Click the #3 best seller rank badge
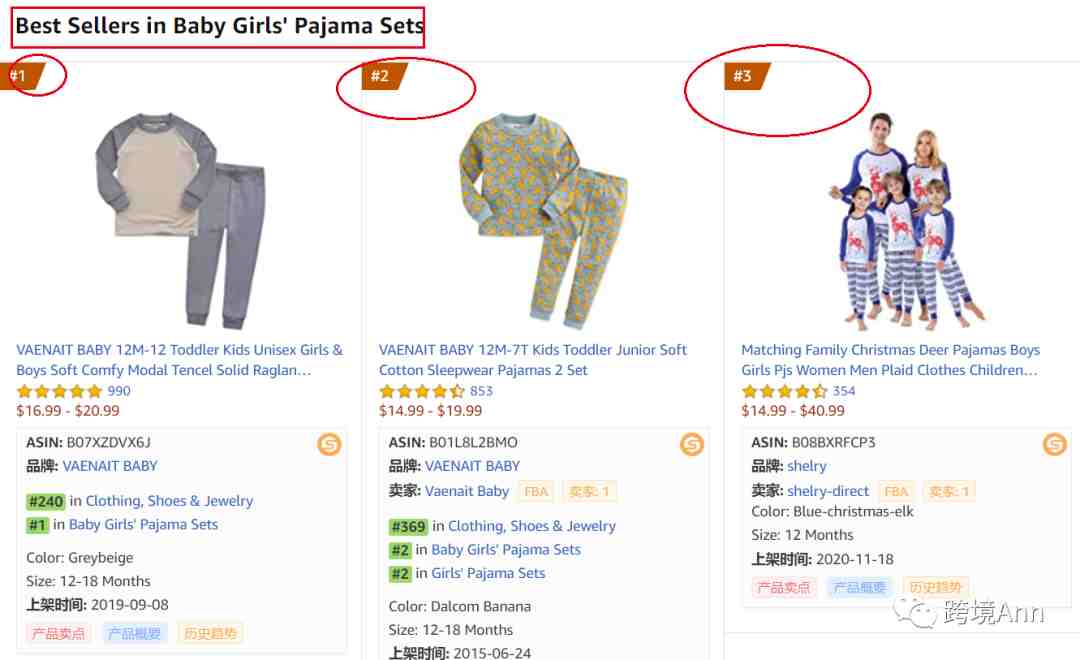1080x660 pixels. [747, 76]
